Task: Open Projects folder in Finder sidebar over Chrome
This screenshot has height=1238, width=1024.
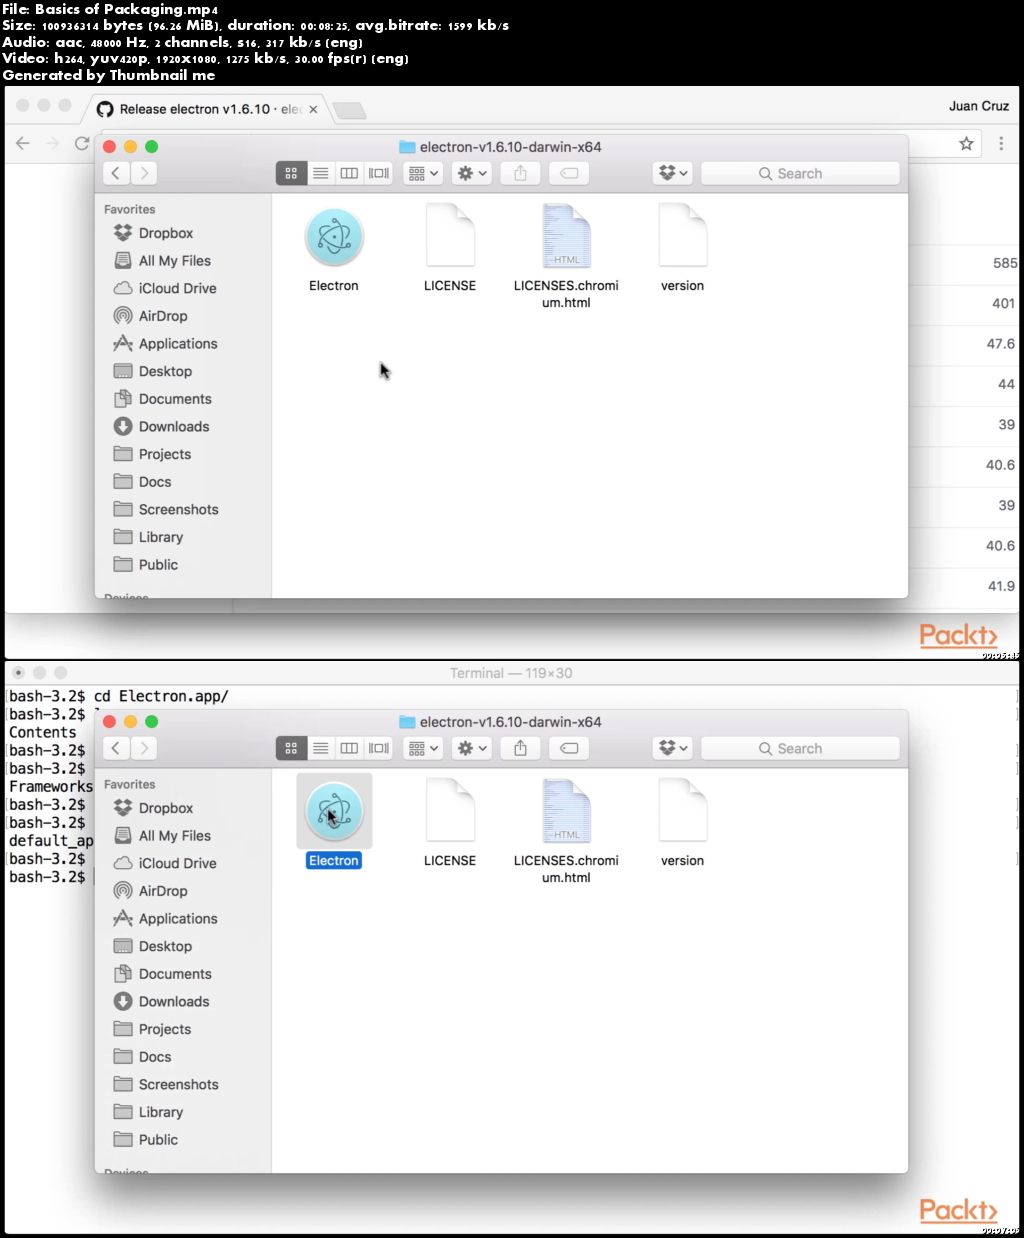Action: click(x=152, y=454)
